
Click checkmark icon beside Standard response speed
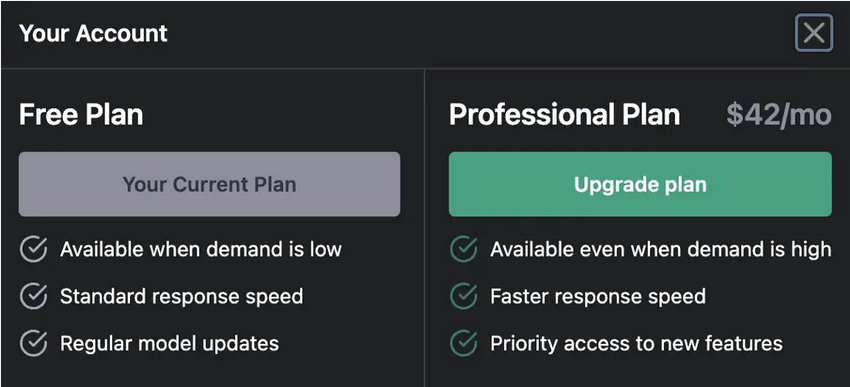tap(33, 296)
